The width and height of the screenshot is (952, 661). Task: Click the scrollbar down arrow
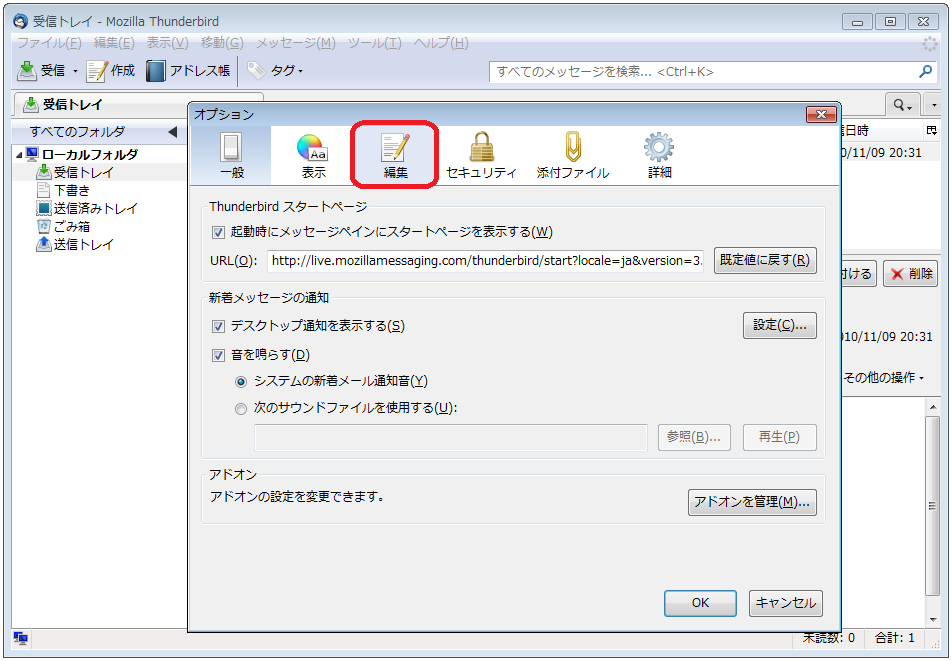[933, 620]
